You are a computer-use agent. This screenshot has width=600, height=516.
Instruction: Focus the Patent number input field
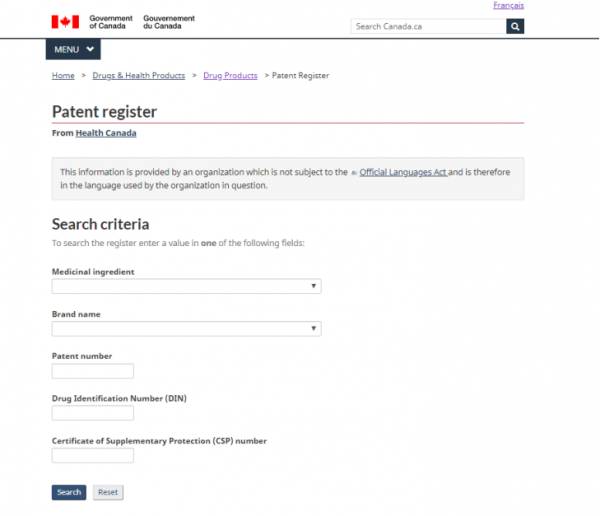(x=93, y=371)
